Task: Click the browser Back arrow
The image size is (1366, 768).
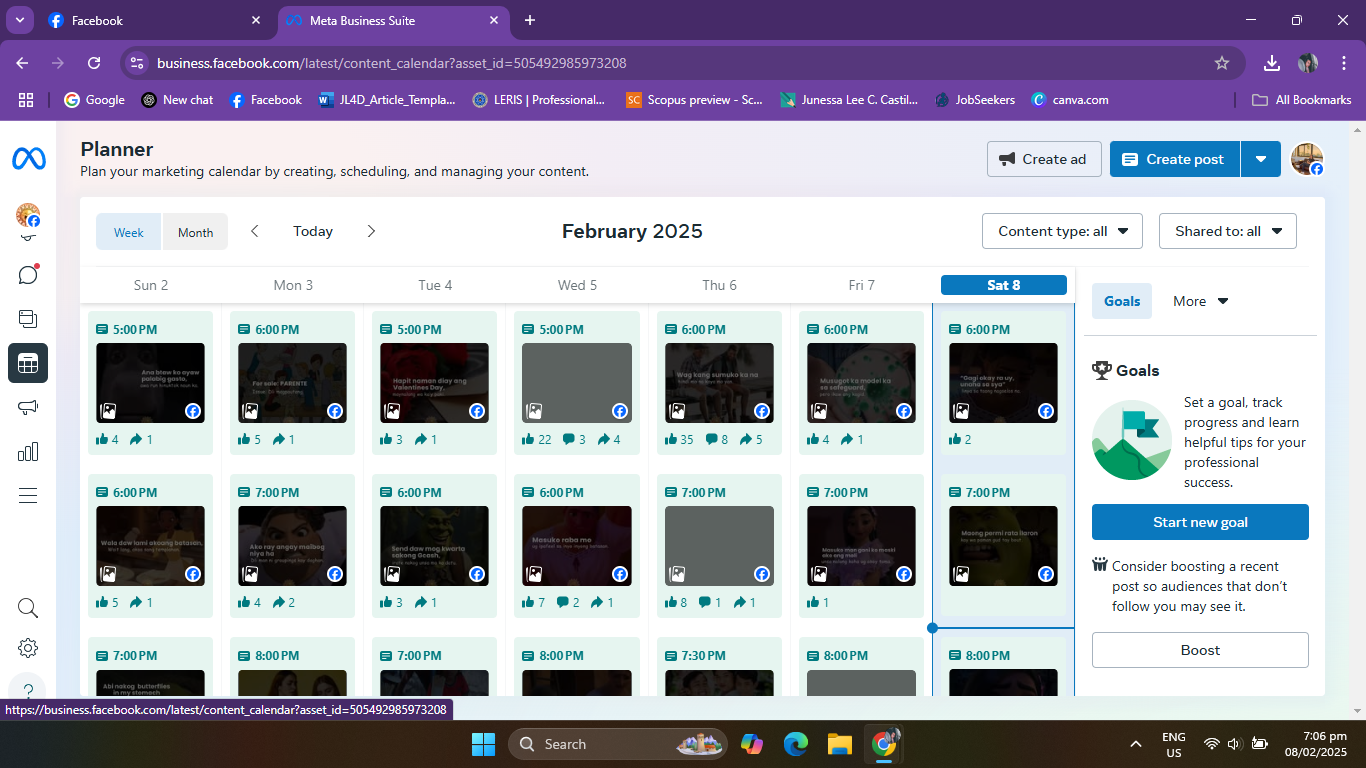Action: [23, 63]
